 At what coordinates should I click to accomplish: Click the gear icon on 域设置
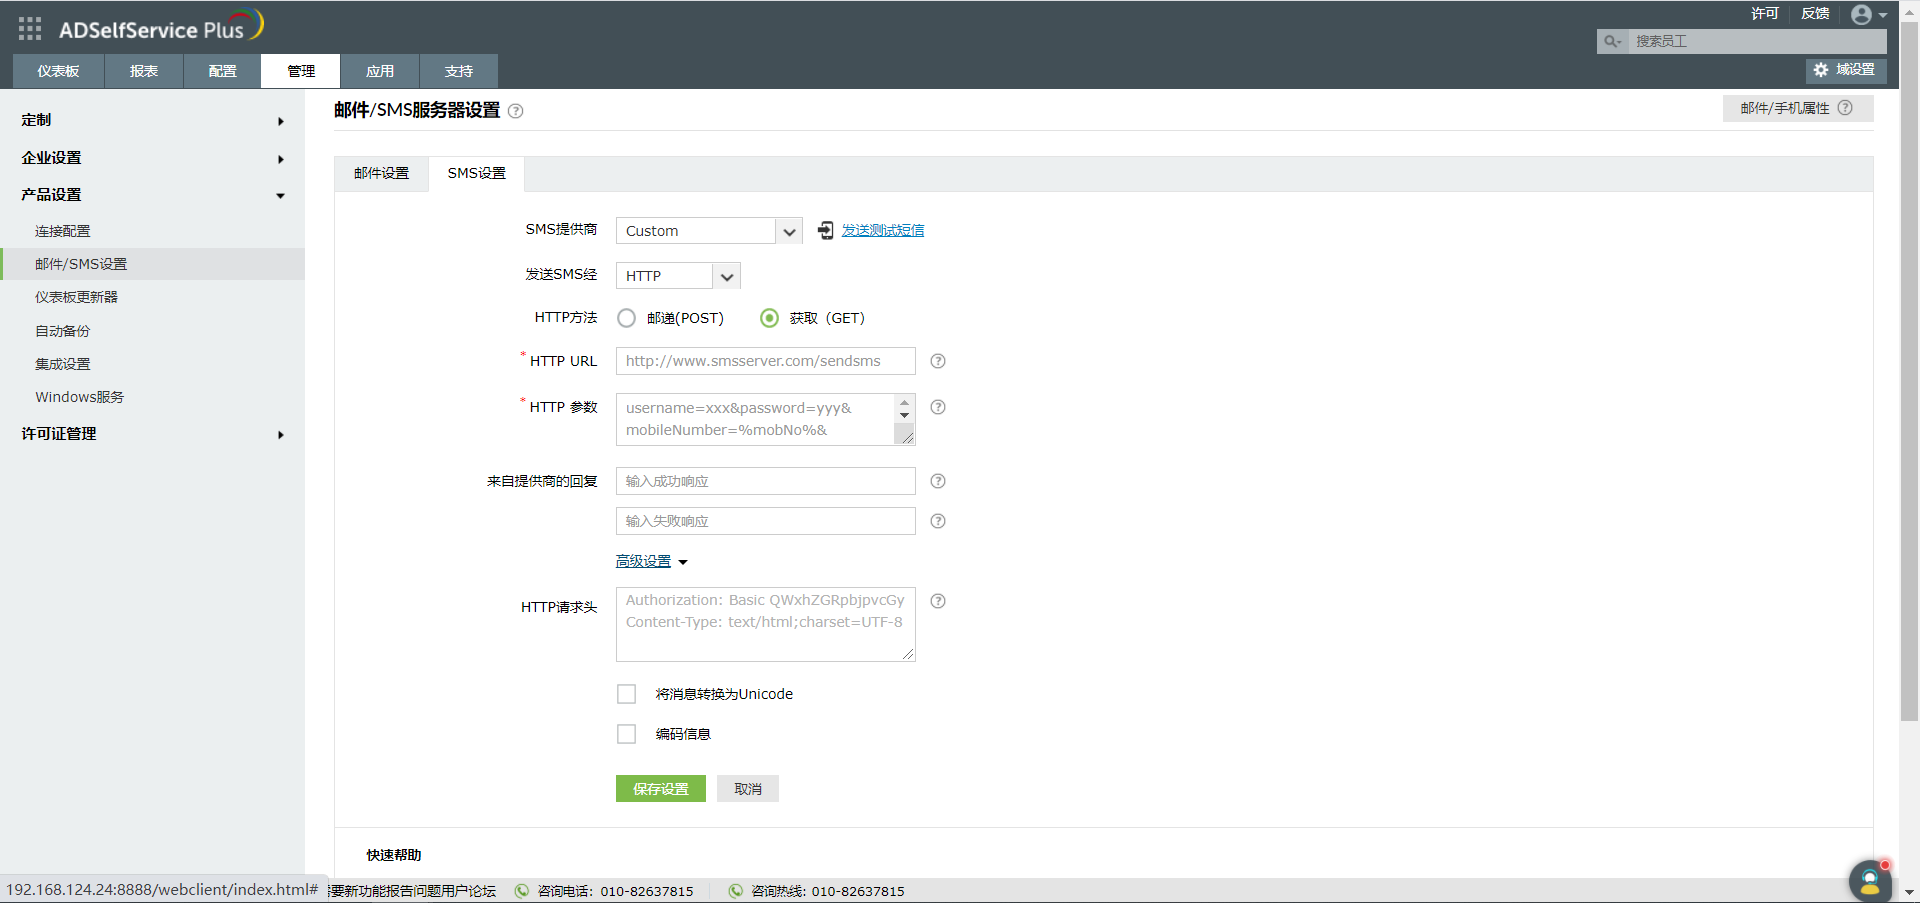click(1820, 70)
